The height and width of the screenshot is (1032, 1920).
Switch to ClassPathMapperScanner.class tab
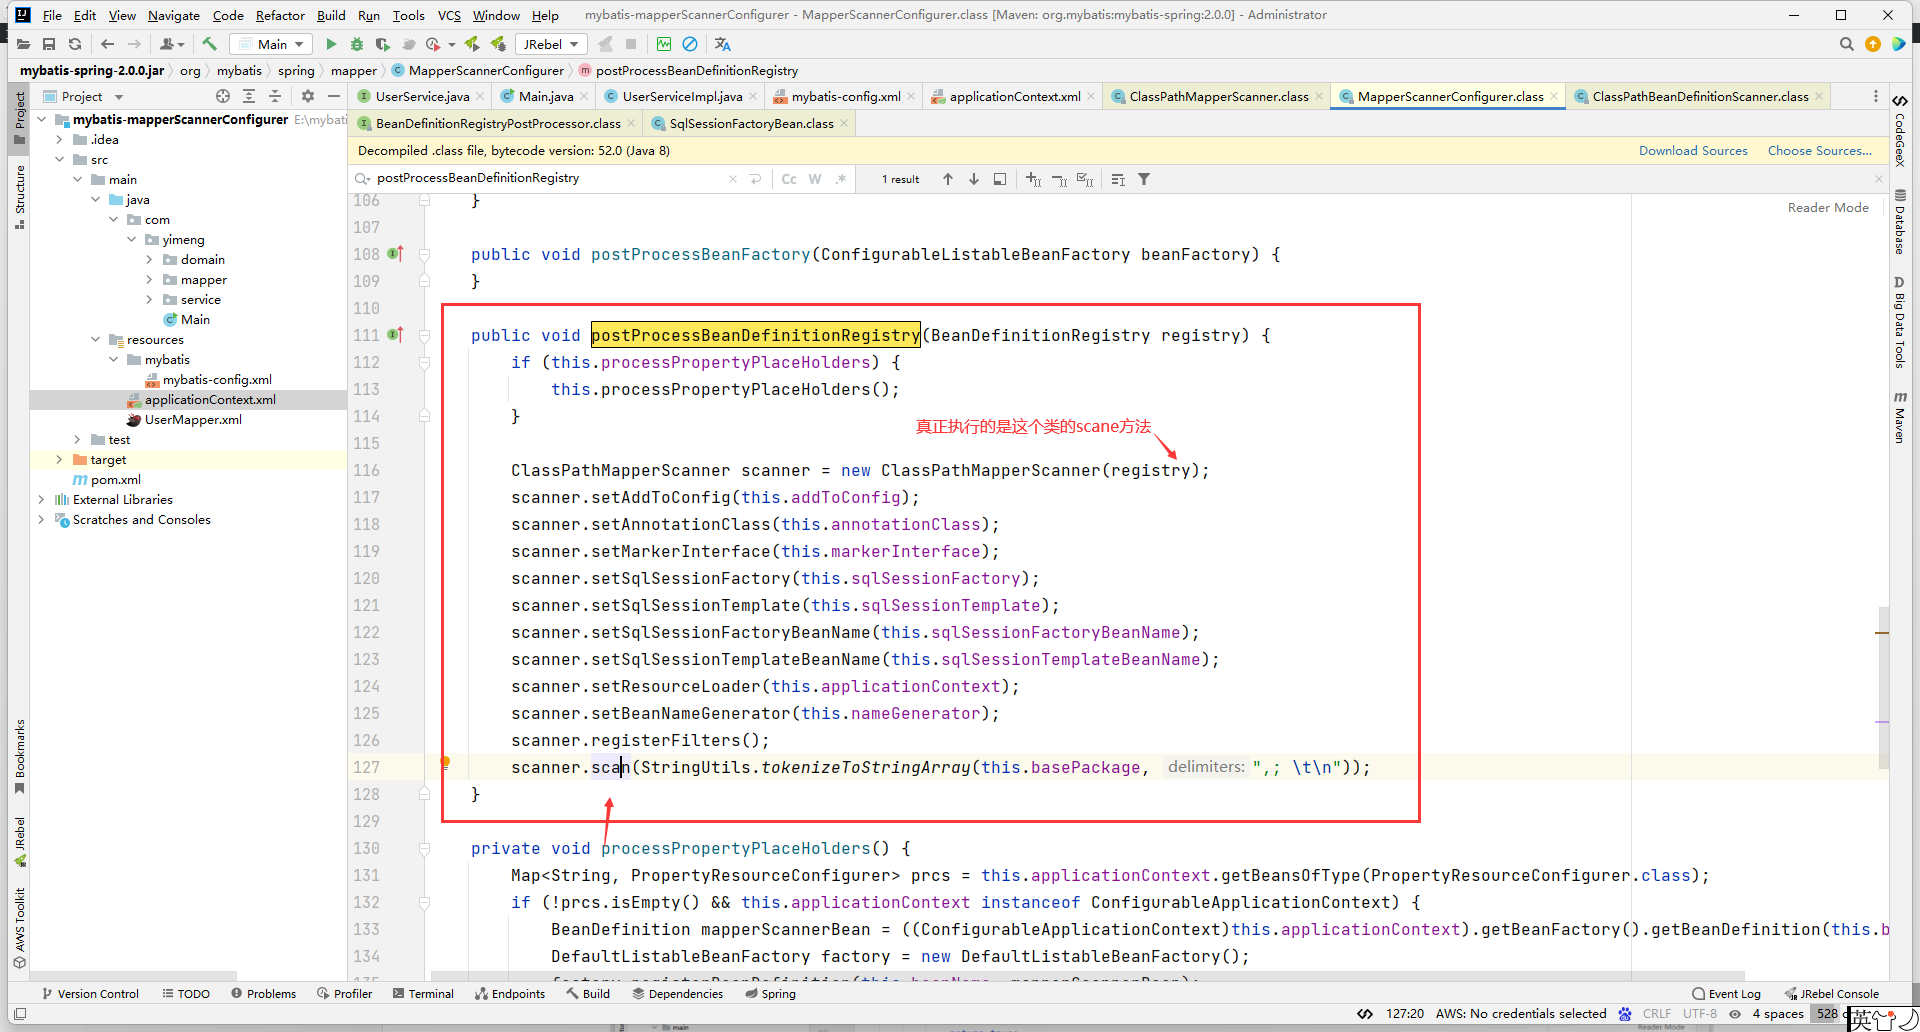[1218, 96]
